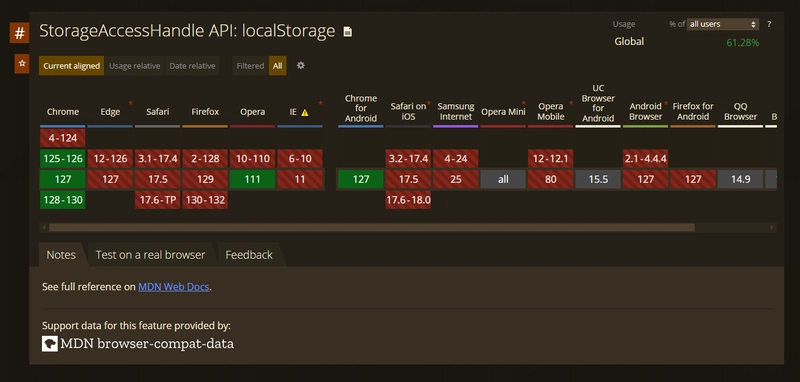Click the Firefox 129 version cell
This screenshot has height=382, width=800.
(x=205, y=180)
